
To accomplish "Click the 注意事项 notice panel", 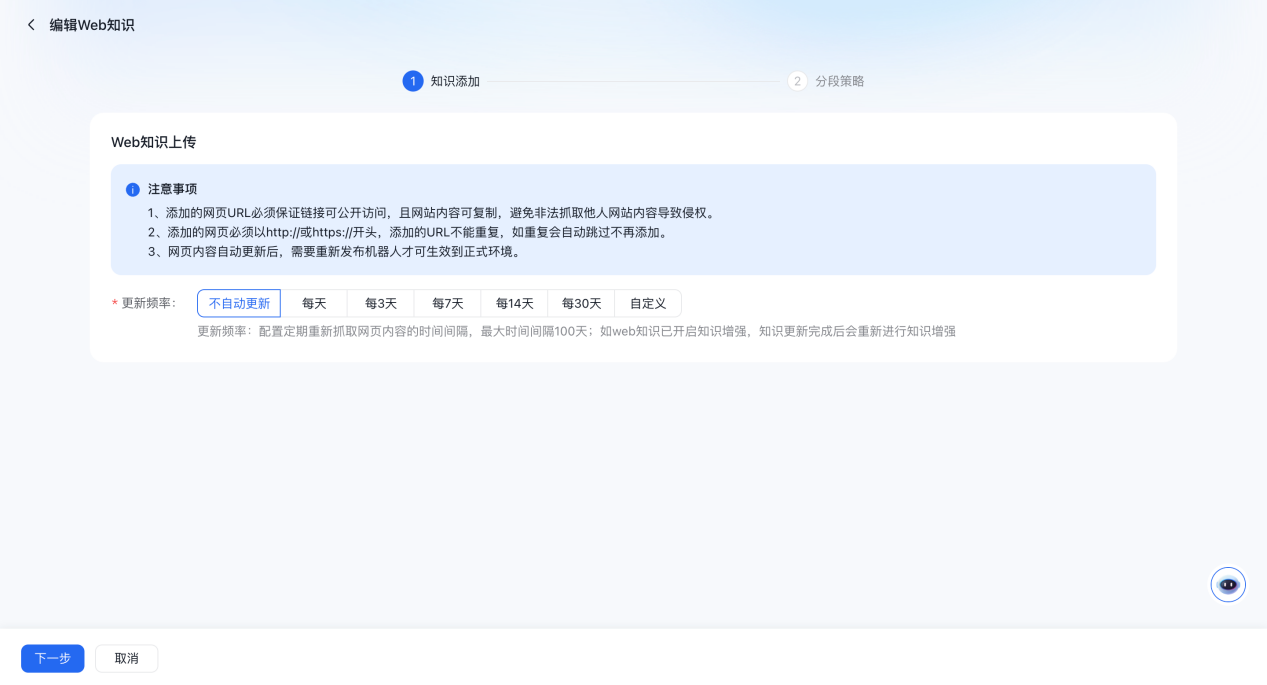I will 632,220.
